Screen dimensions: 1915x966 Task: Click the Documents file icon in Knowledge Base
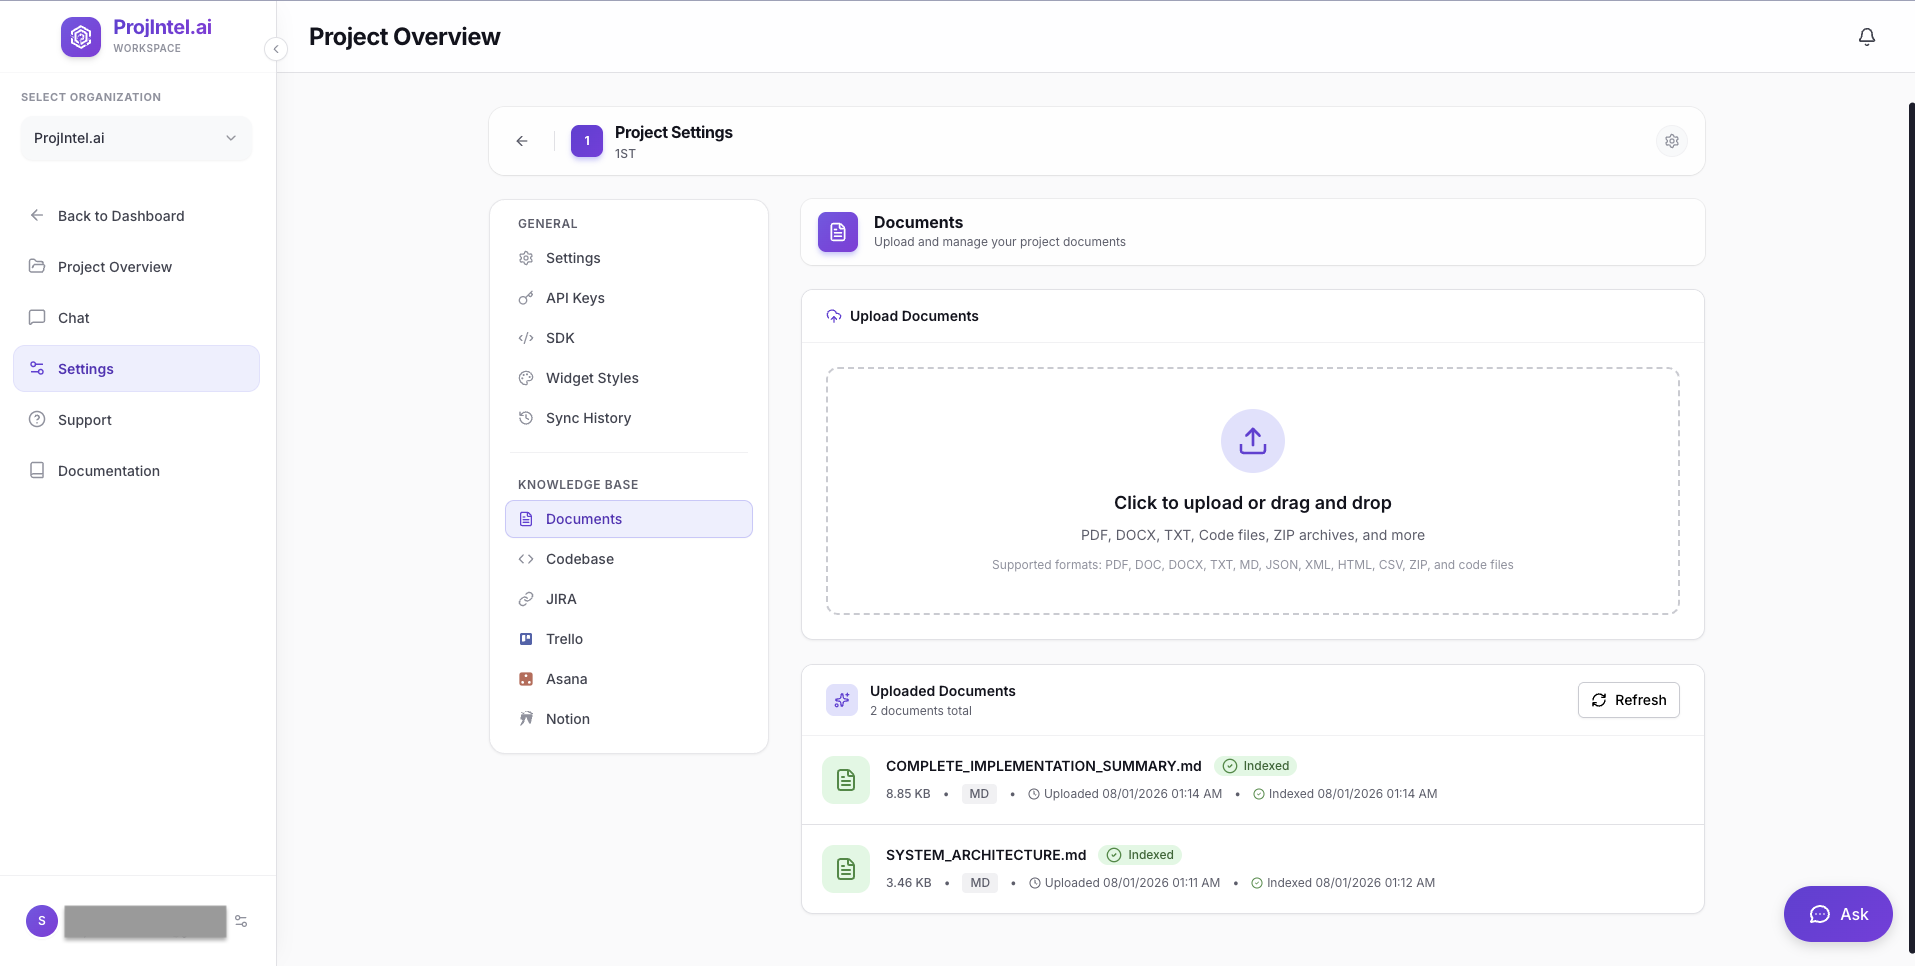pyautogui.click(x=526, y=518)
